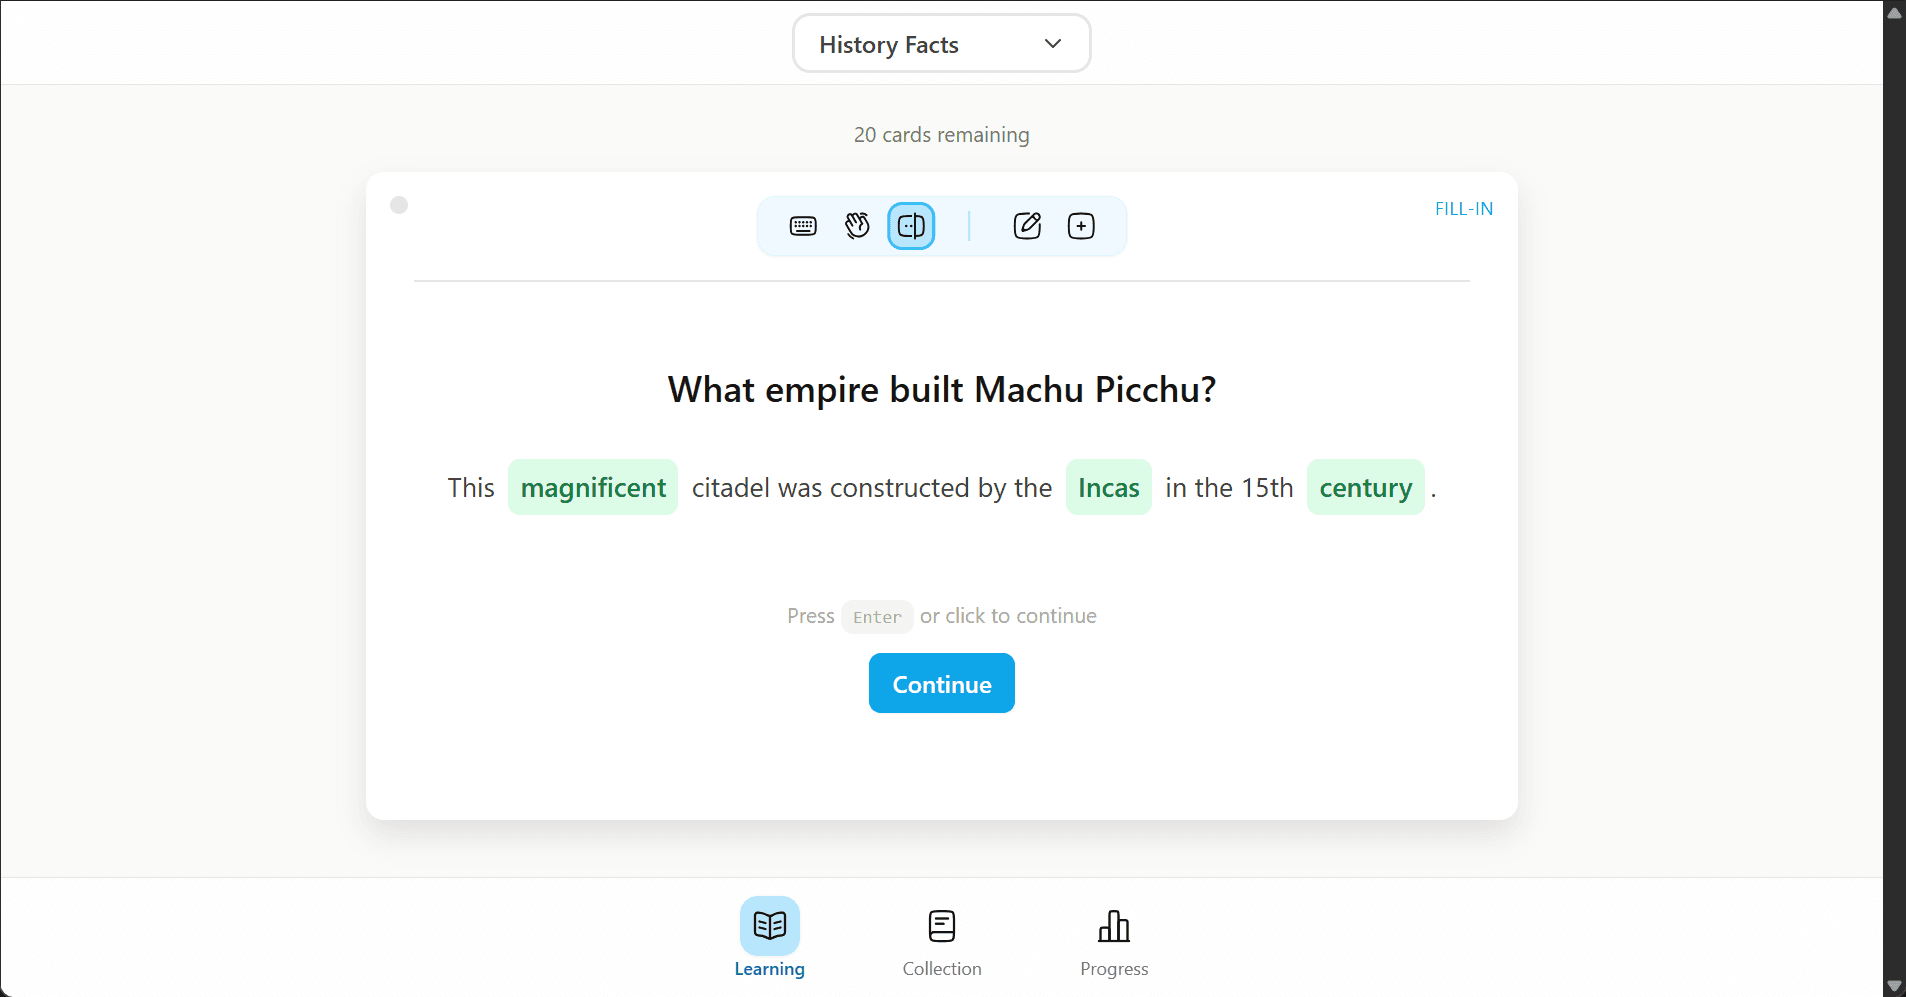Open the History Facts deck dropdown
This screenshot has width=1906, height=997.
pos(889,44)
